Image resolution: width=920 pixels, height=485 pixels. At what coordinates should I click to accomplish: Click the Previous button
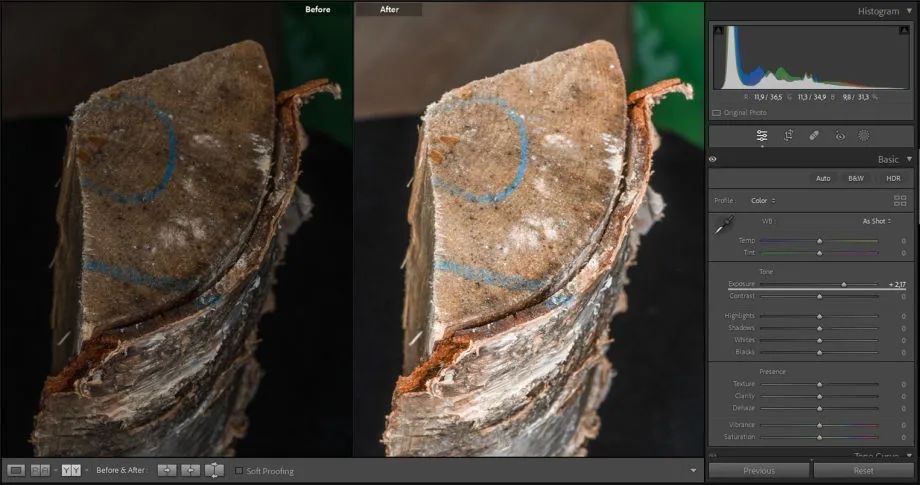click(x=759, y=470)
